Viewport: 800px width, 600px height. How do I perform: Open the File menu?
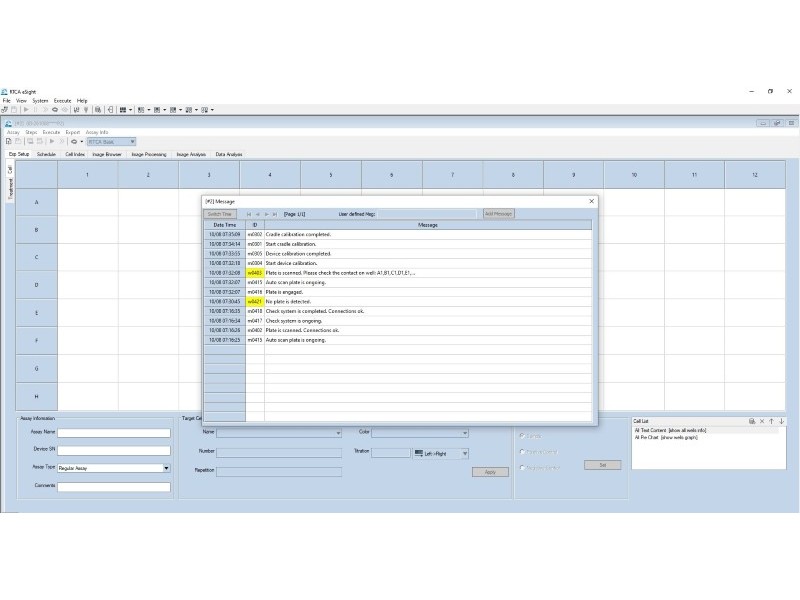7,101
